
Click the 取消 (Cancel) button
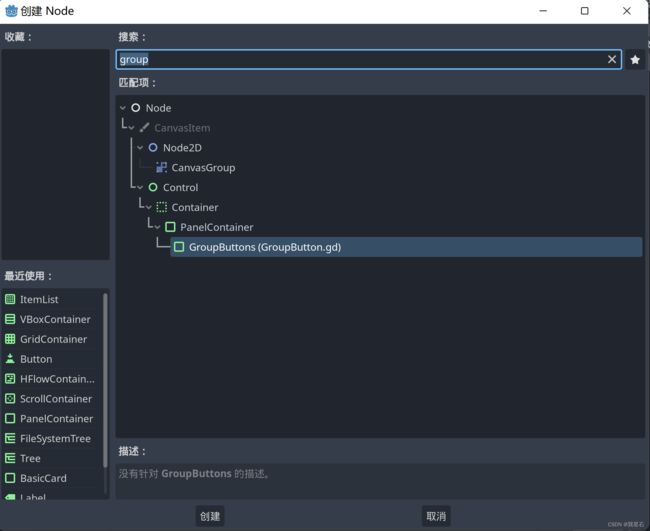pyautogui.click(x=436, y=516)
